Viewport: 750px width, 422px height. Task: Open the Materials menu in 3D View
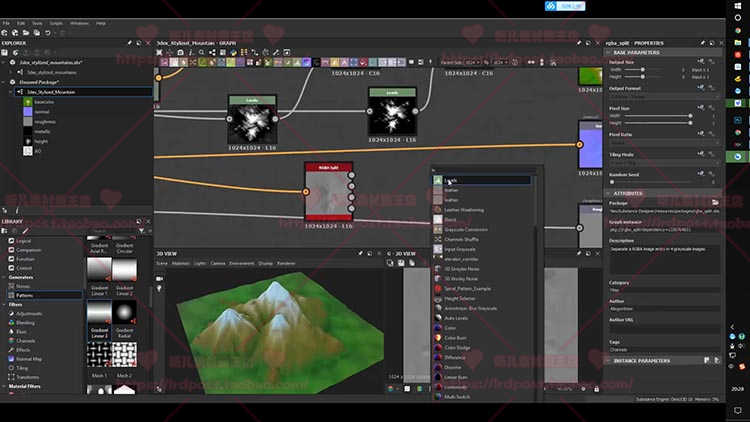[180, 263]
